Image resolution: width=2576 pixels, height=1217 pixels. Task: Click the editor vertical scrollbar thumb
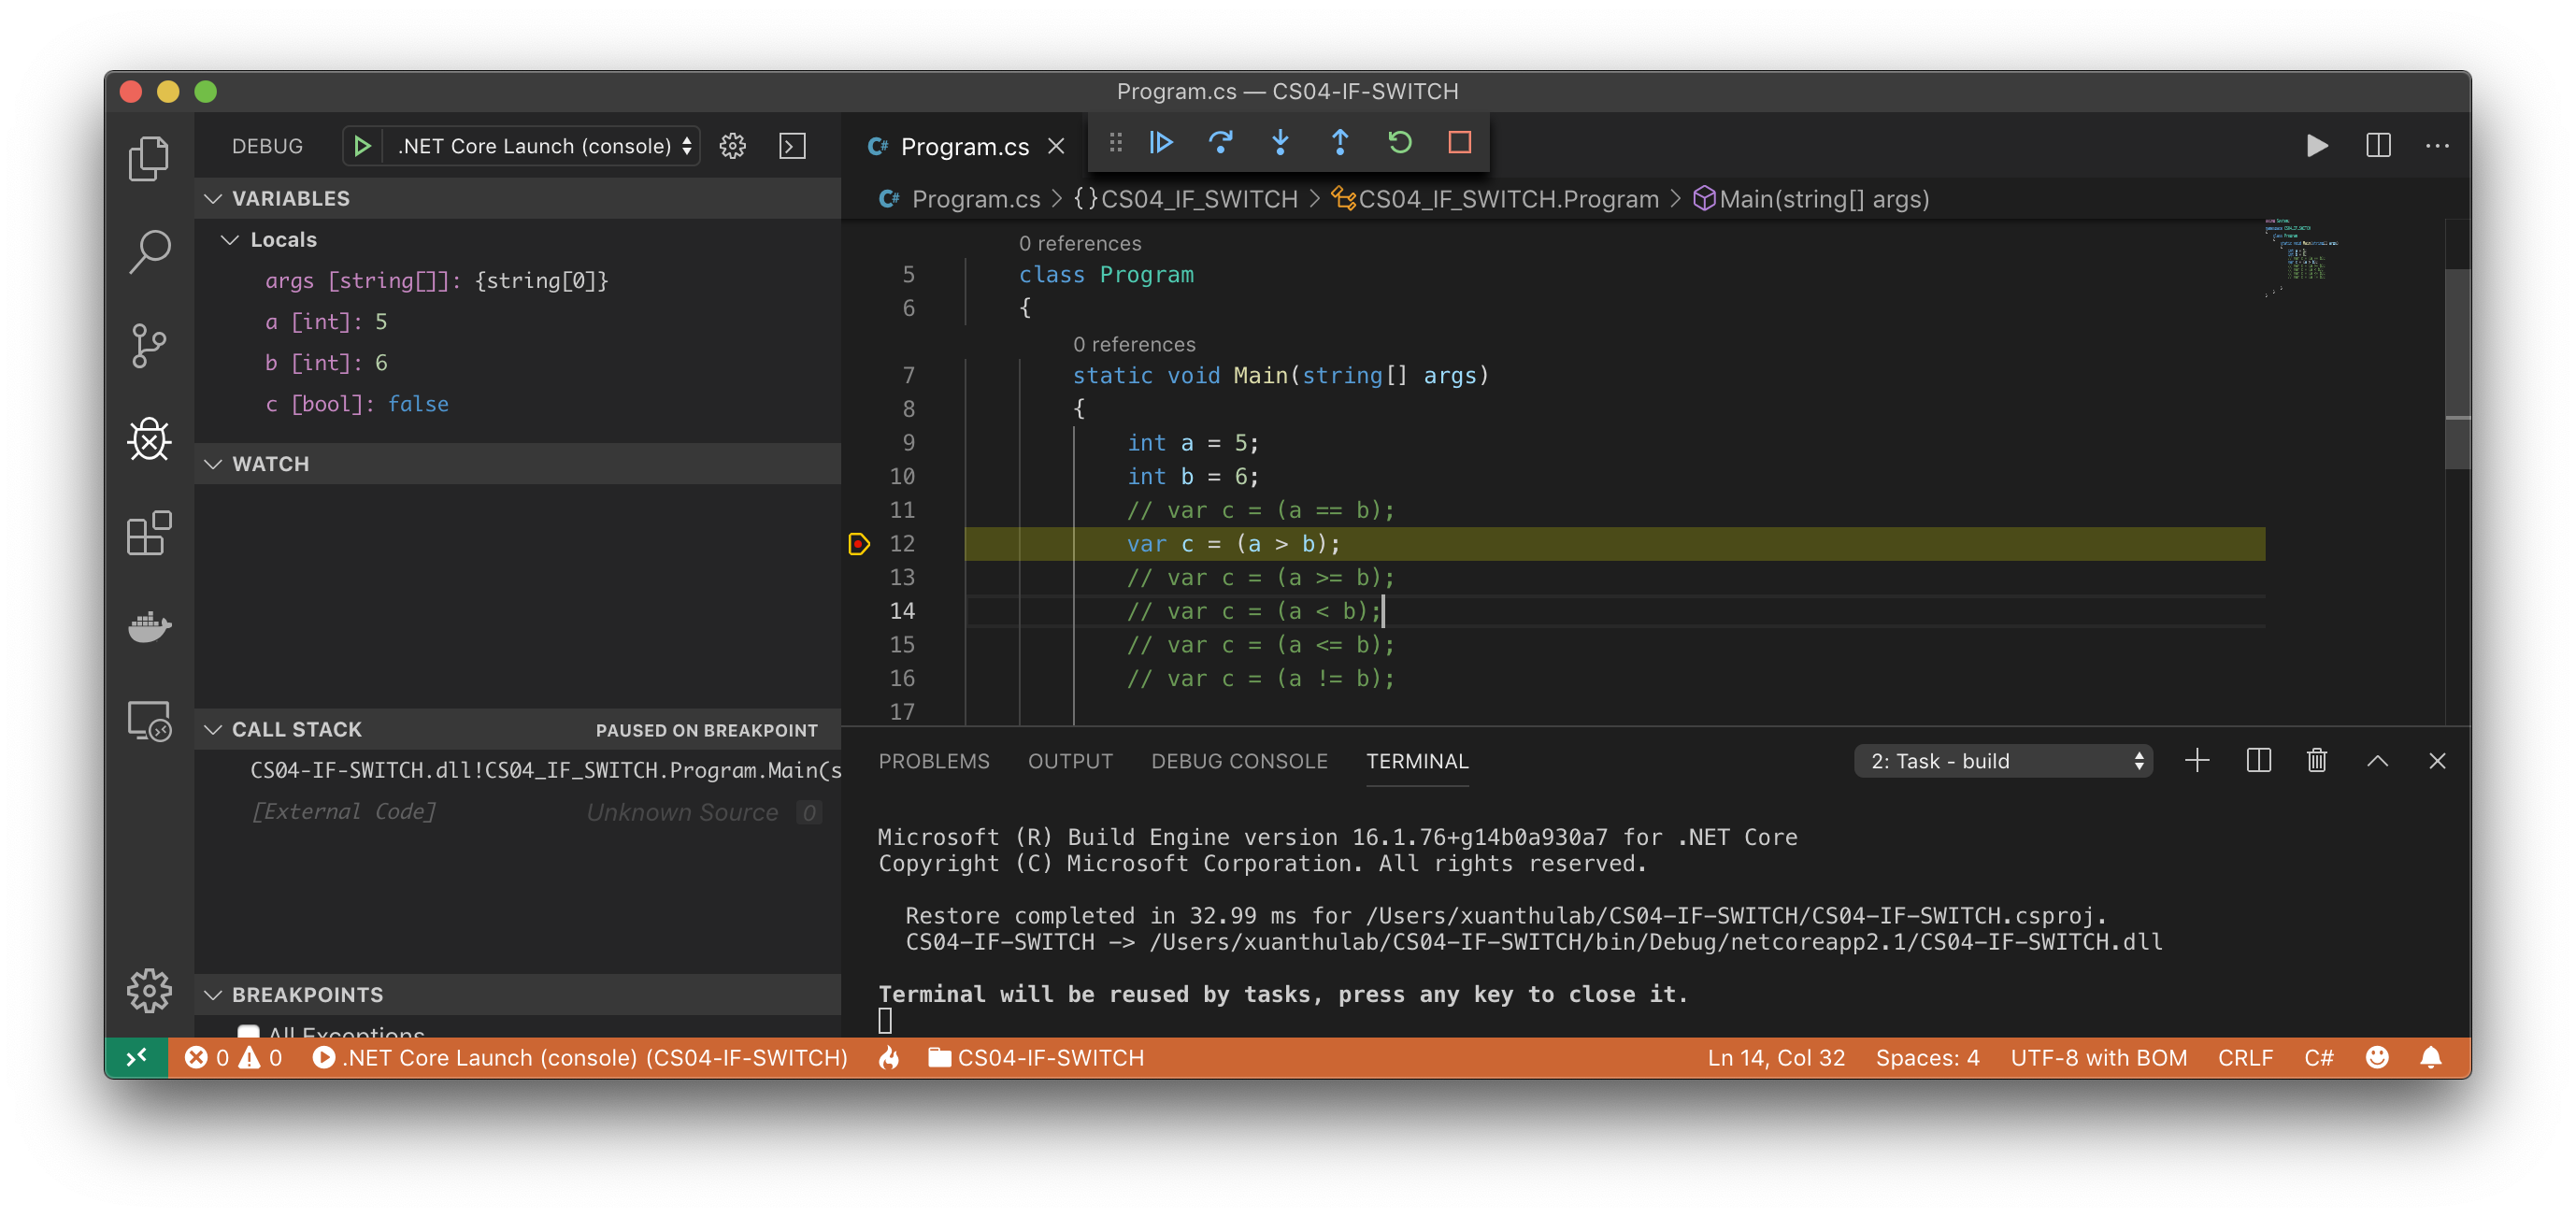coord(2457,368)
